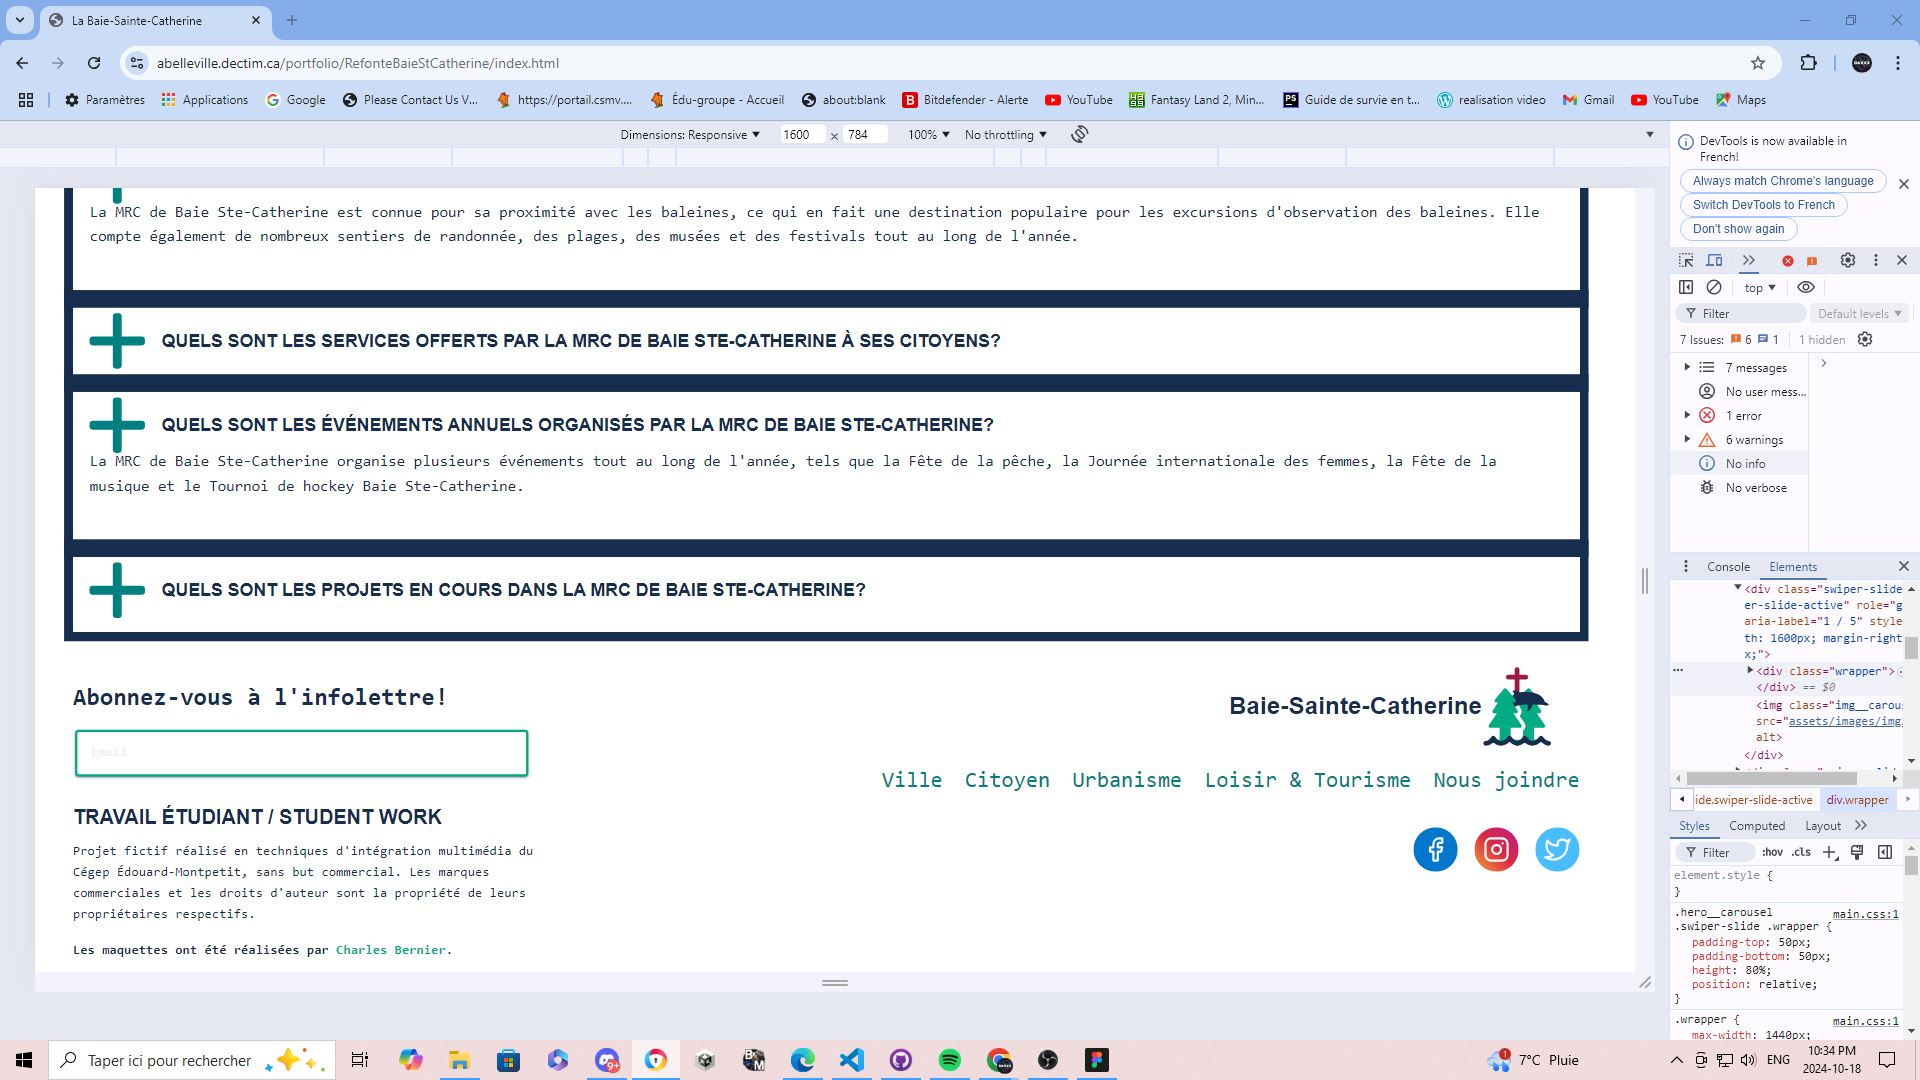The height and width of the screenshot is (1080, 1920).
Task: Click the DevTools close panel icon
Action: click(x=1903, y=261)
